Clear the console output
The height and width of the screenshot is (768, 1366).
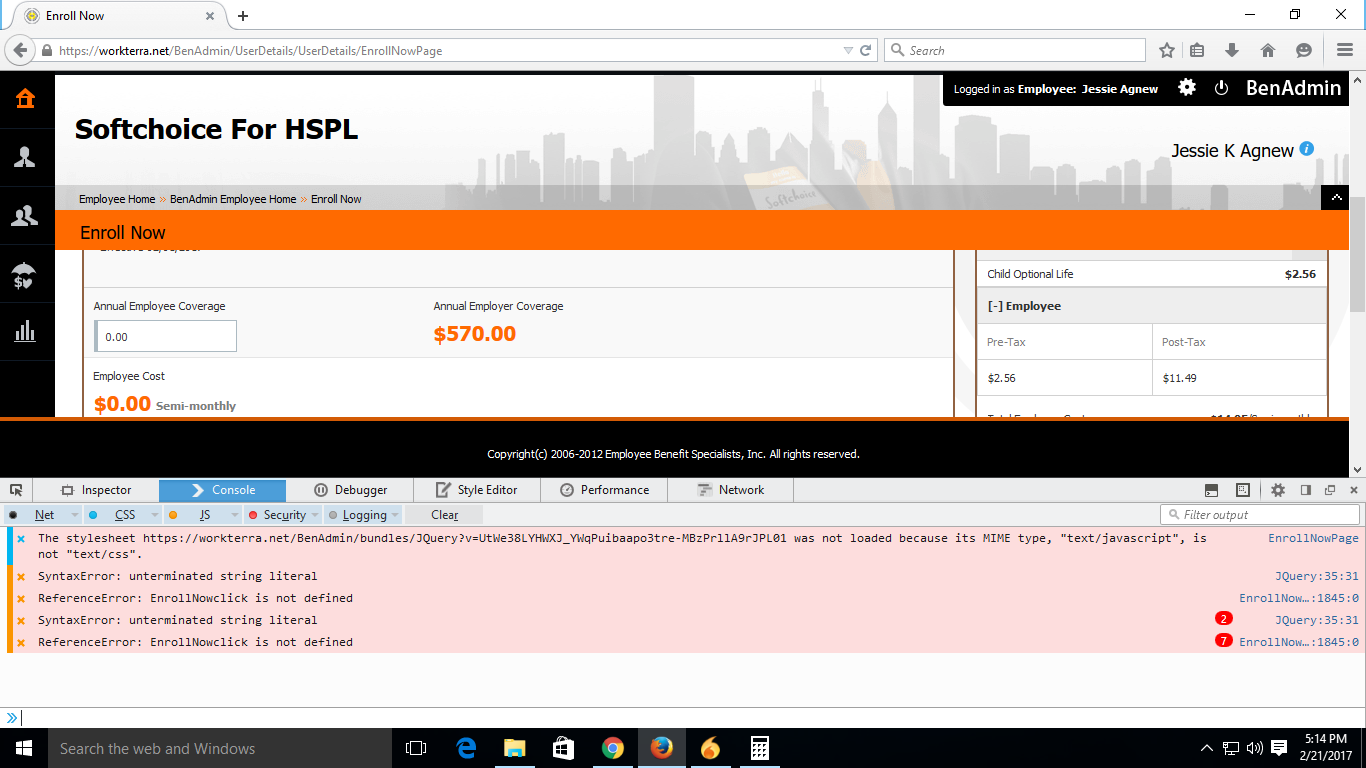(x=444, y=515)
